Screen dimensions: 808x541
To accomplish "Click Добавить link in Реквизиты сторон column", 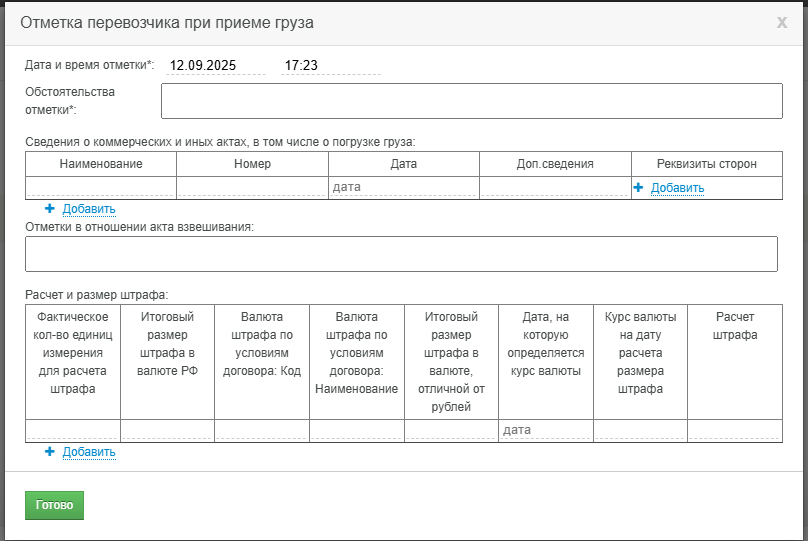I will (x=677, y=188).
